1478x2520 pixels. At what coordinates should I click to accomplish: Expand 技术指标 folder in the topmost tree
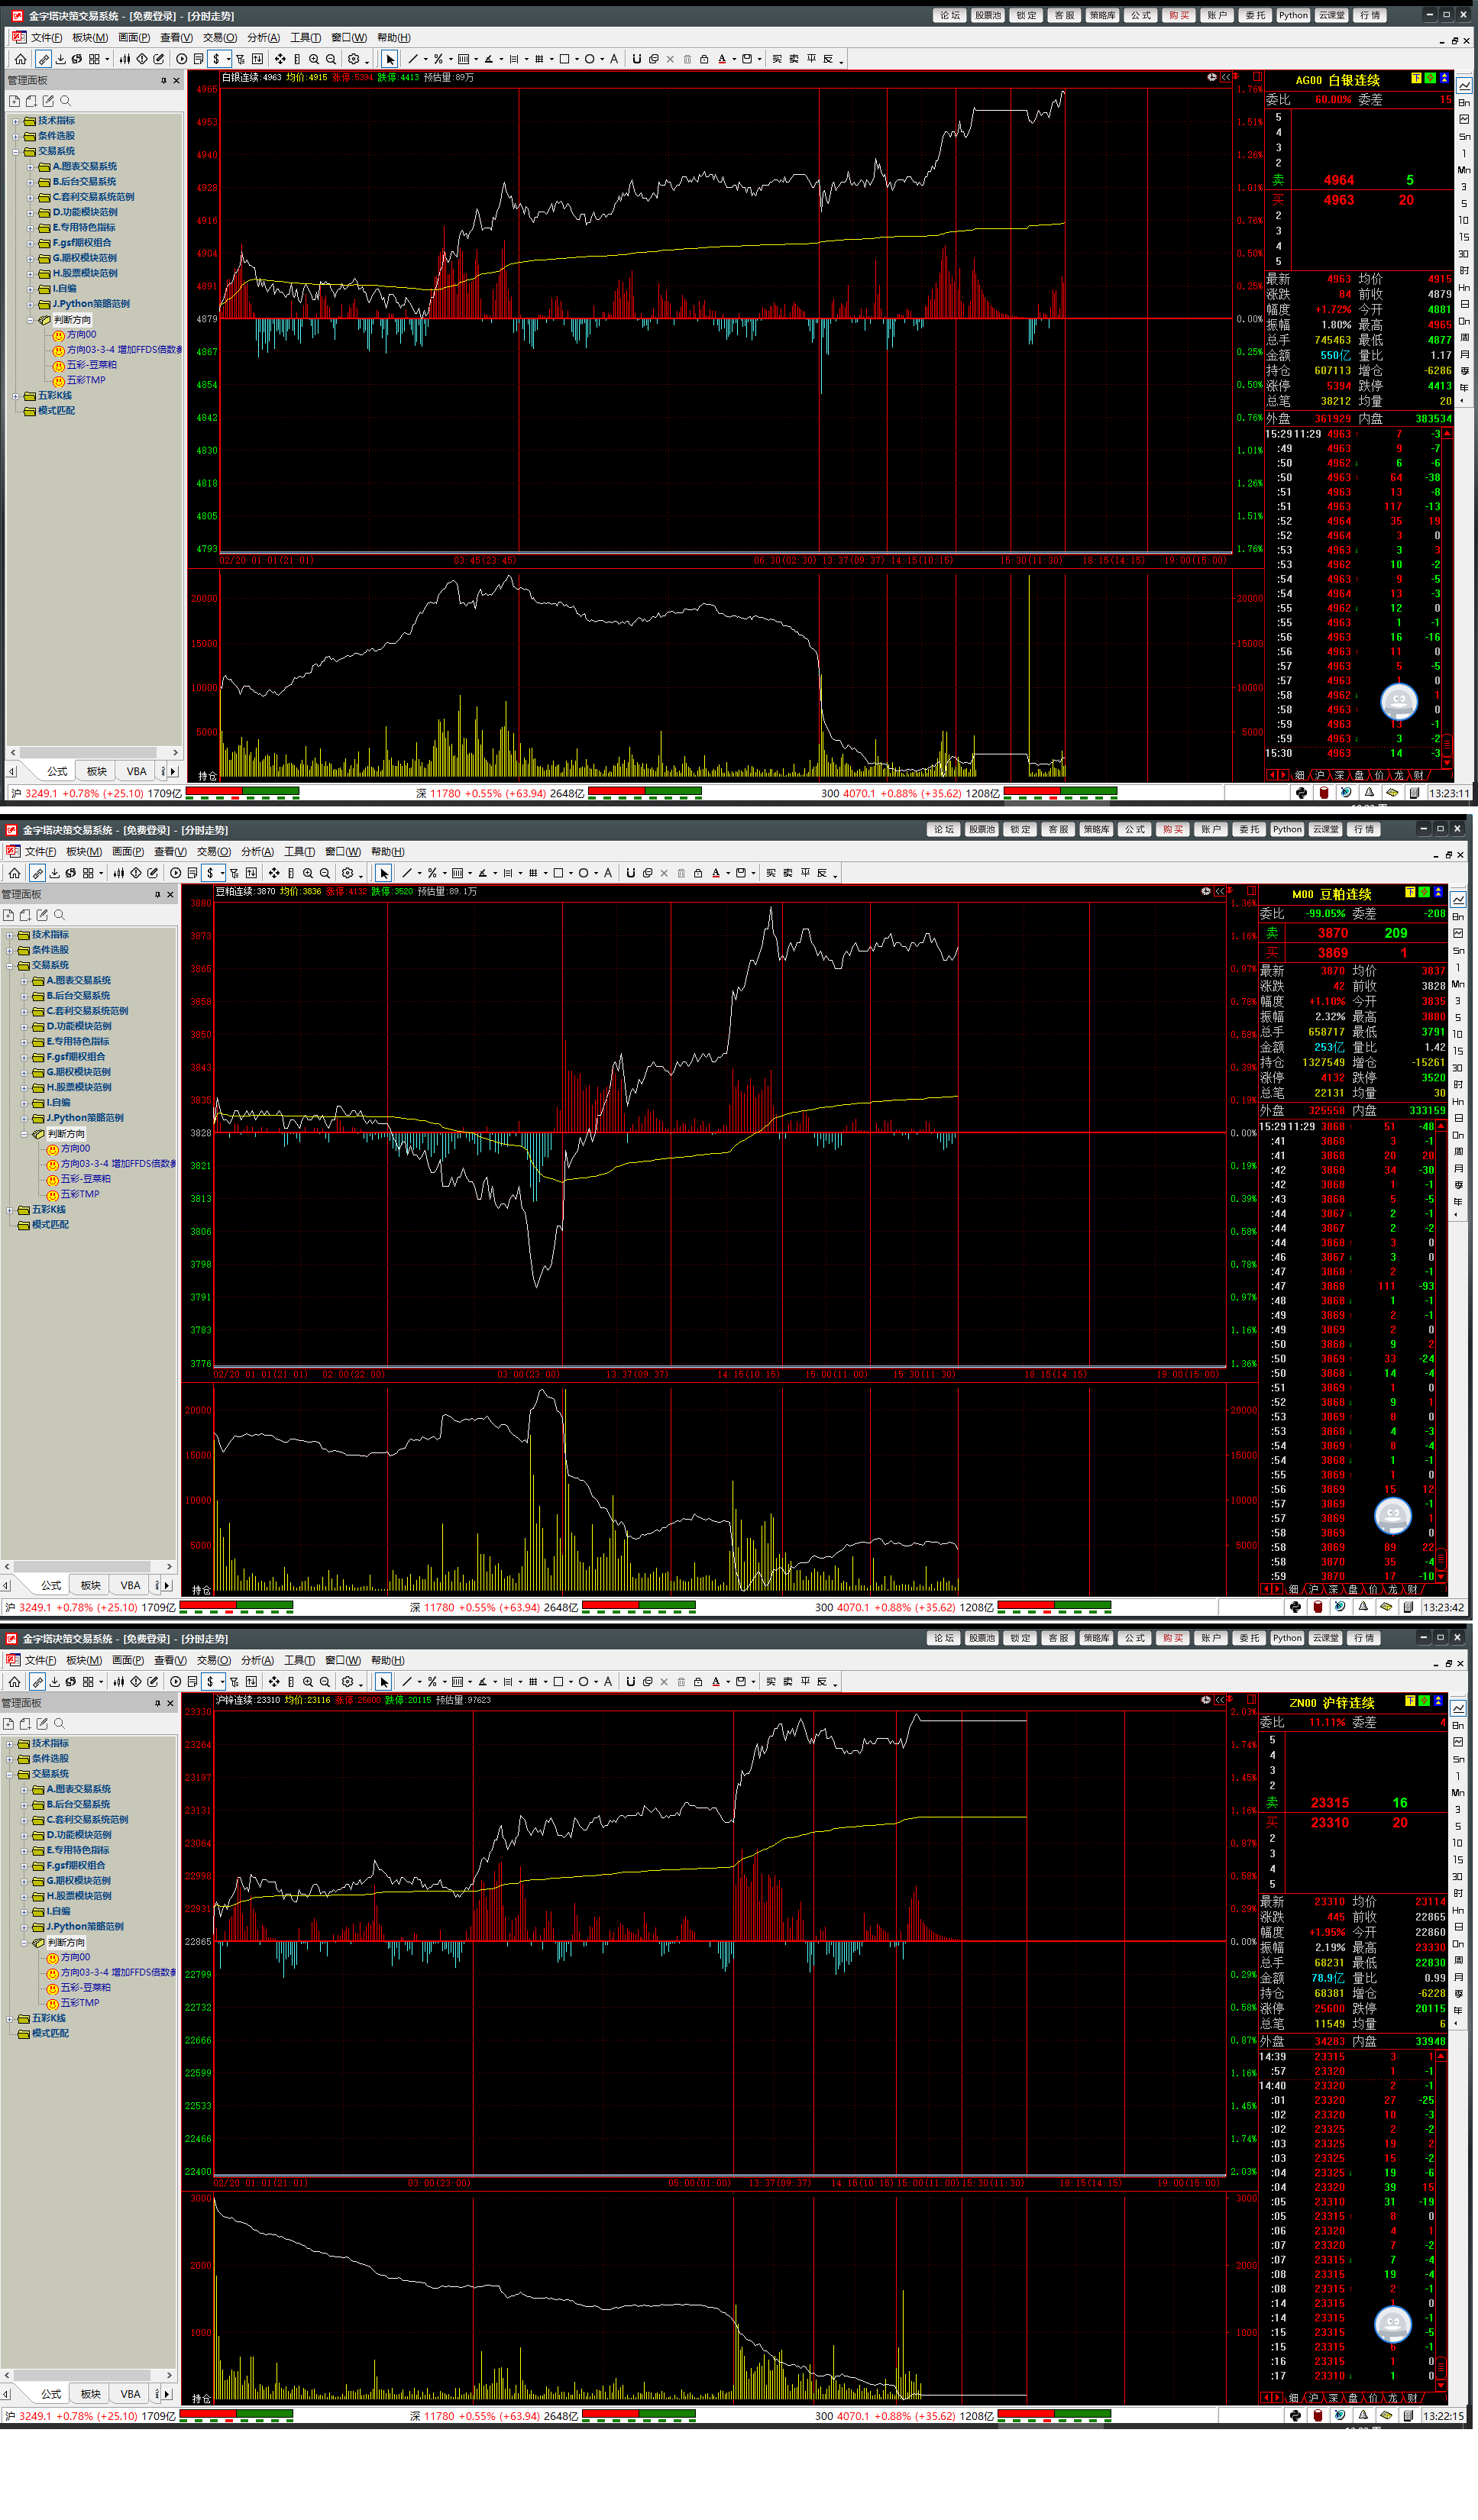pos(16,121)
